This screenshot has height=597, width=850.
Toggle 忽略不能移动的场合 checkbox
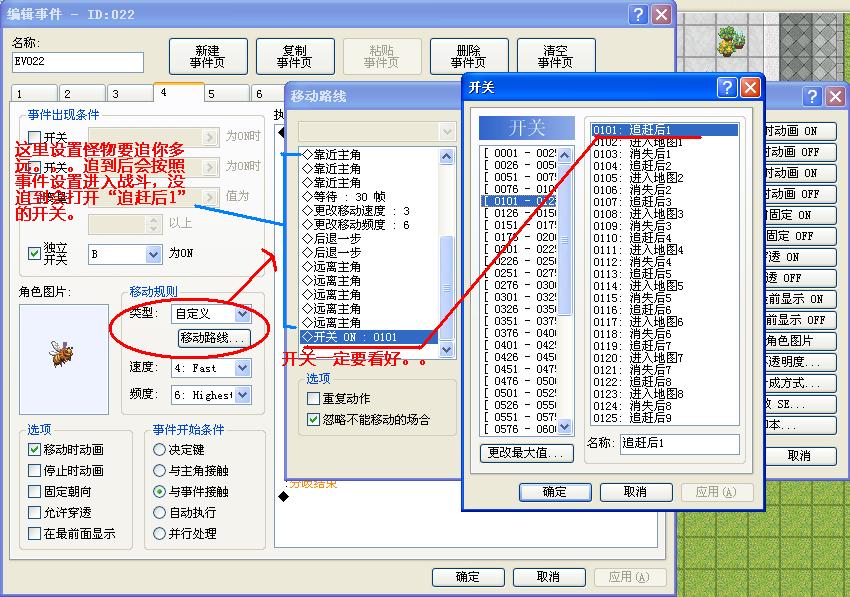tap(313, 419)
